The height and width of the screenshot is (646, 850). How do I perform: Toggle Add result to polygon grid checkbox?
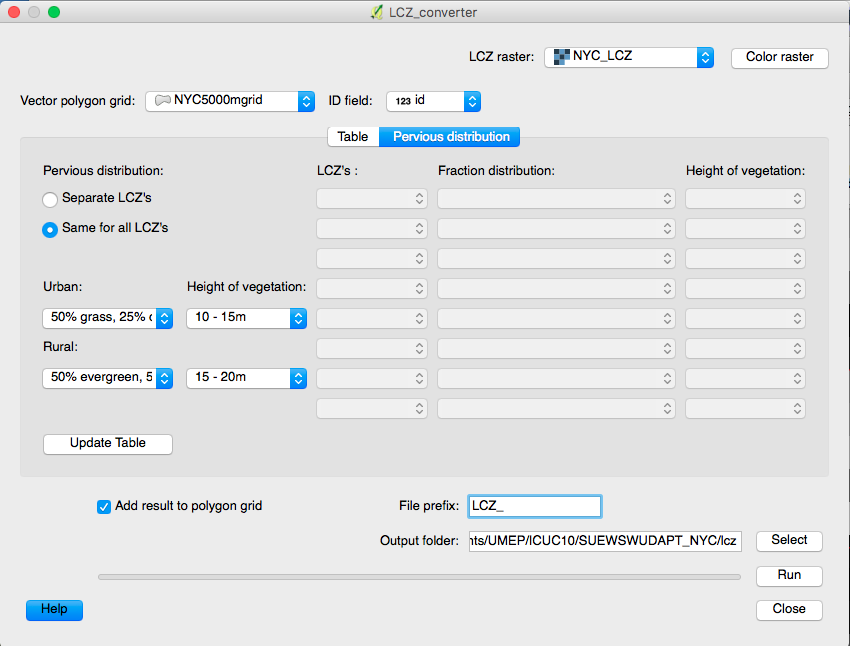click(x=104, y=507)
